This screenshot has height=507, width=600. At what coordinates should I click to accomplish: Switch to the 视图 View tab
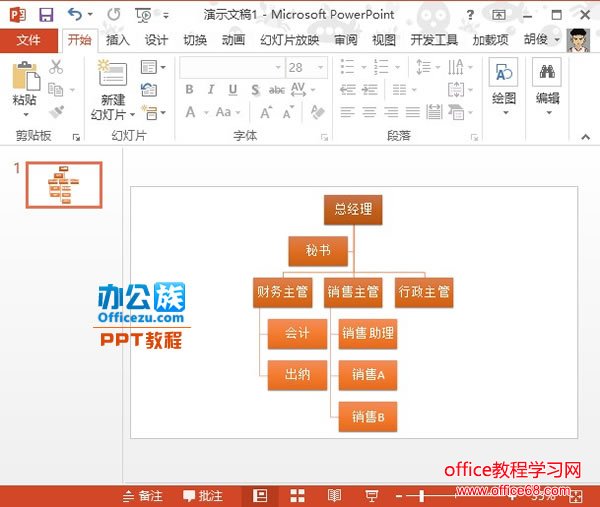[384, 40]
